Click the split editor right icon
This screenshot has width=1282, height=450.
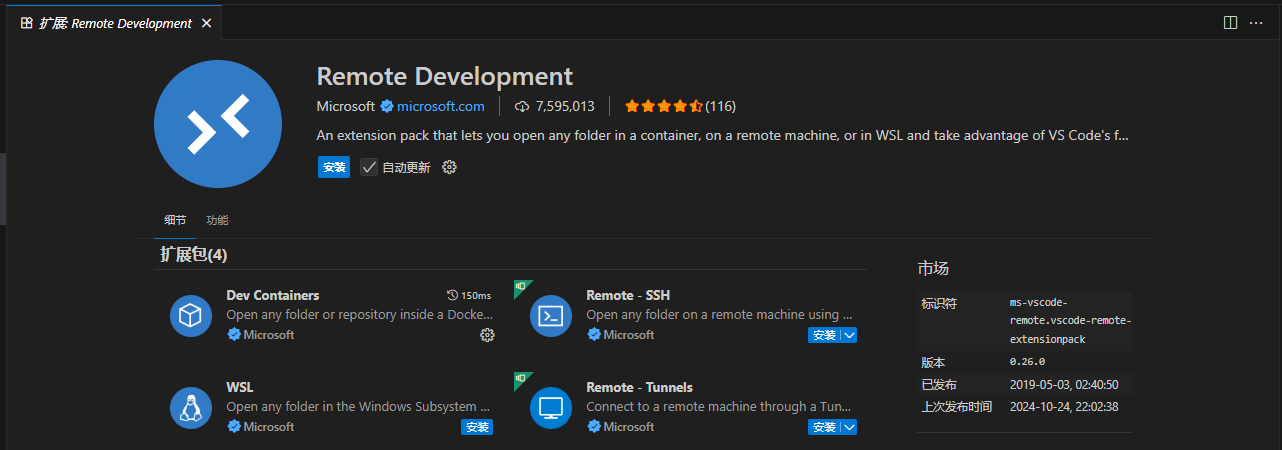tap(1230, 22)
